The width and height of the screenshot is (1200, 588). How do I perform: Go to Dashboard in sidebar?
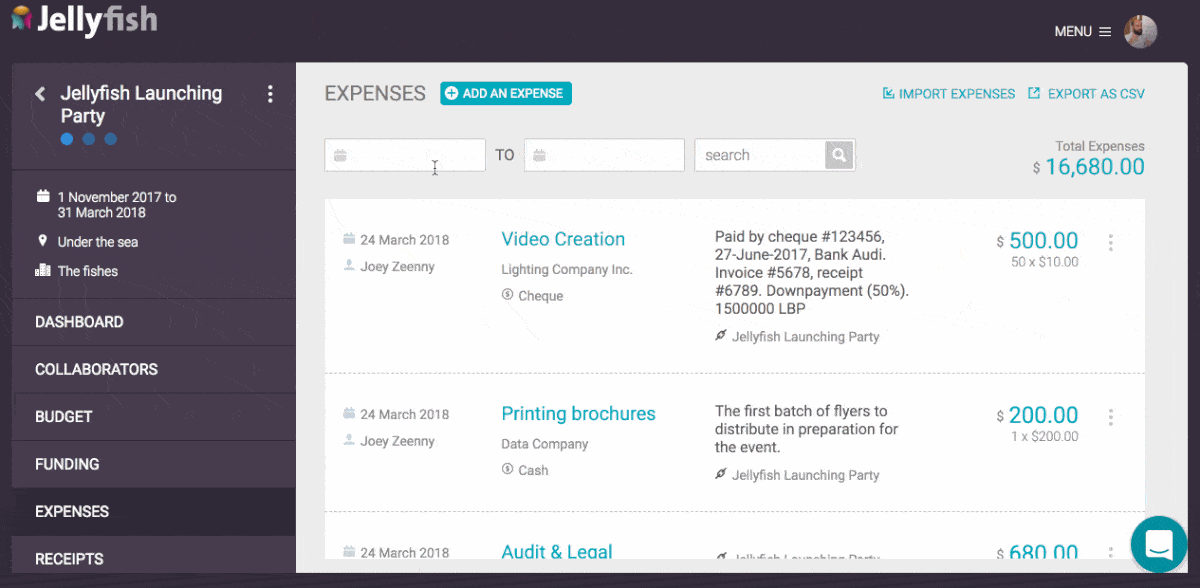point(154,322)
